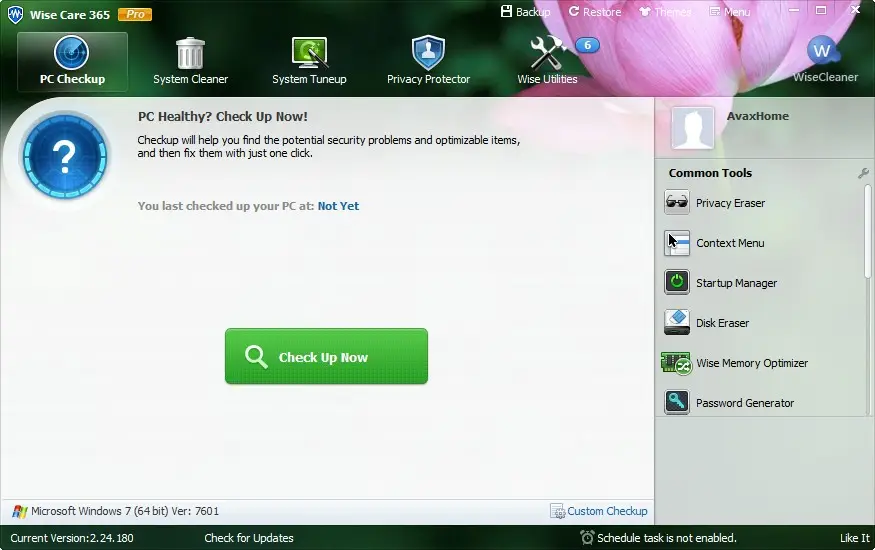This screenshot has height=550, width=875.
Task: Open the Custom Checkup link
Action: pos(599,511)
